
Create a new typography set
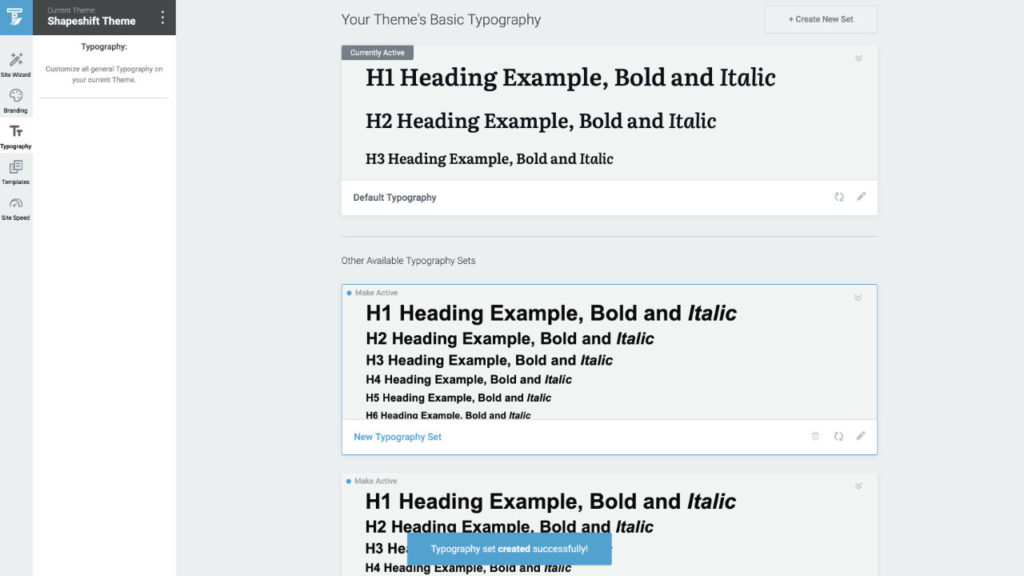(820, 19)
